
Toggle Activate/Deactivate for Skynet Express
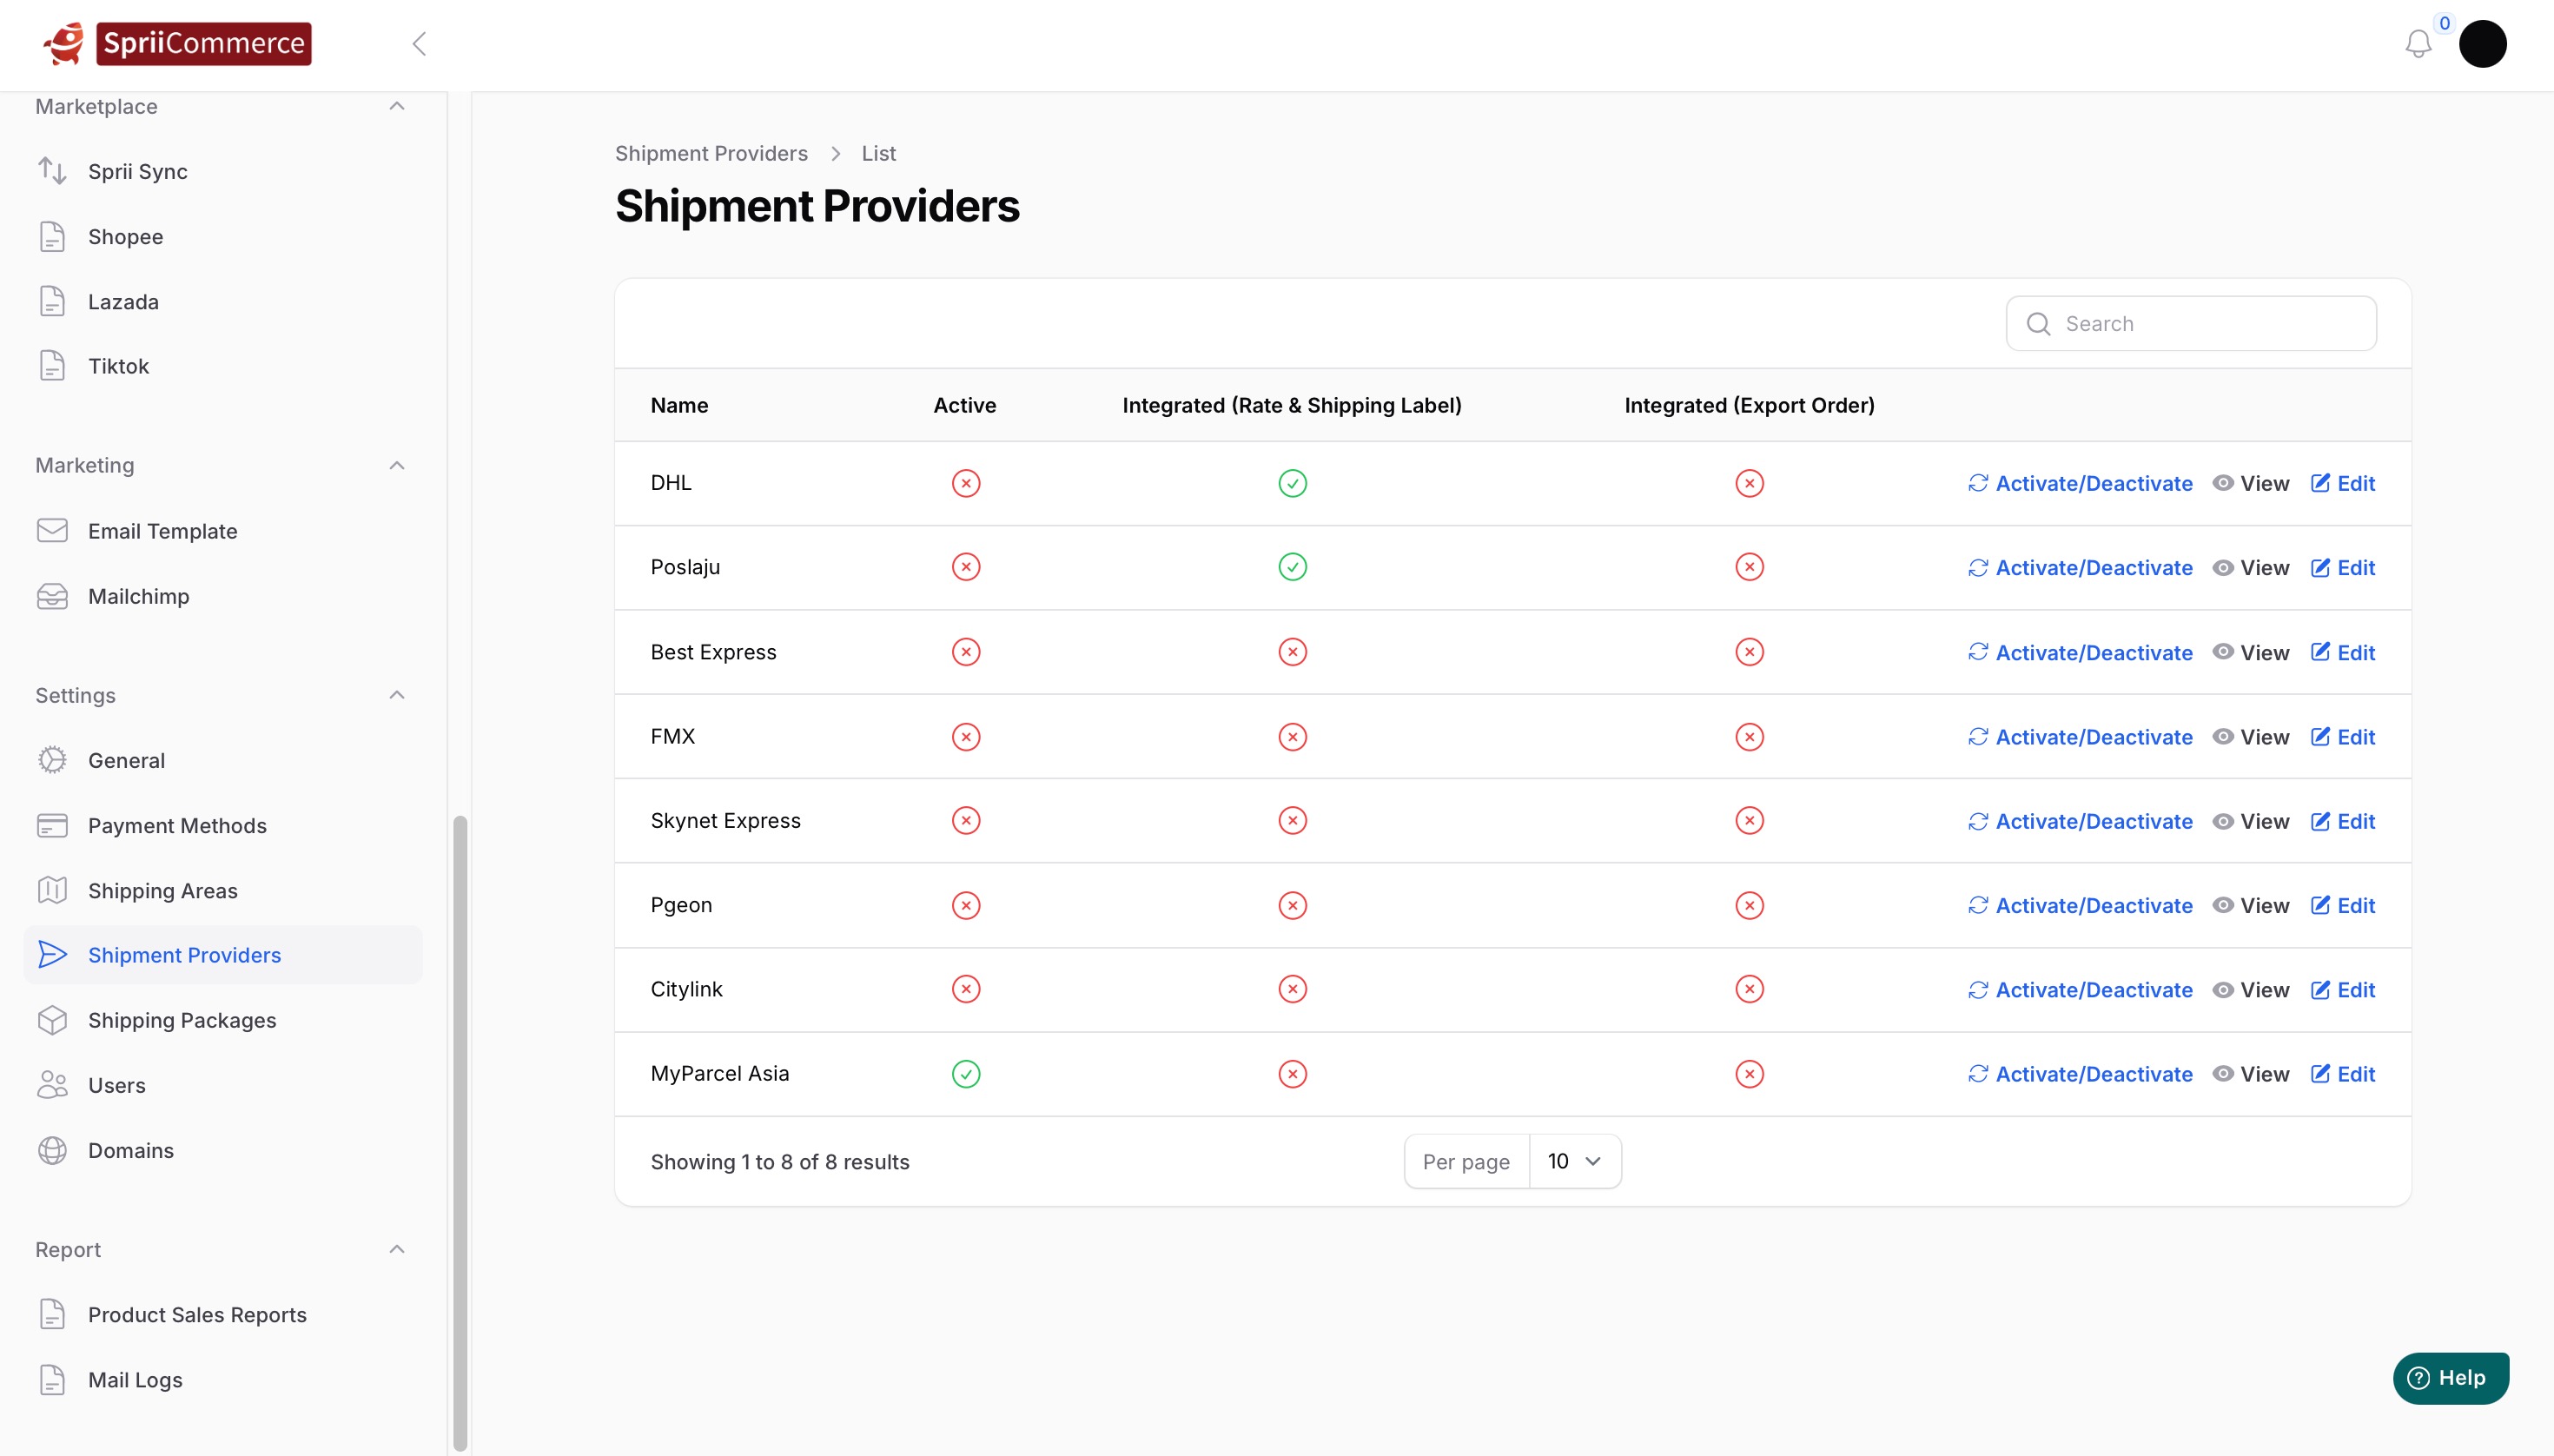[x=2080, y=821]
